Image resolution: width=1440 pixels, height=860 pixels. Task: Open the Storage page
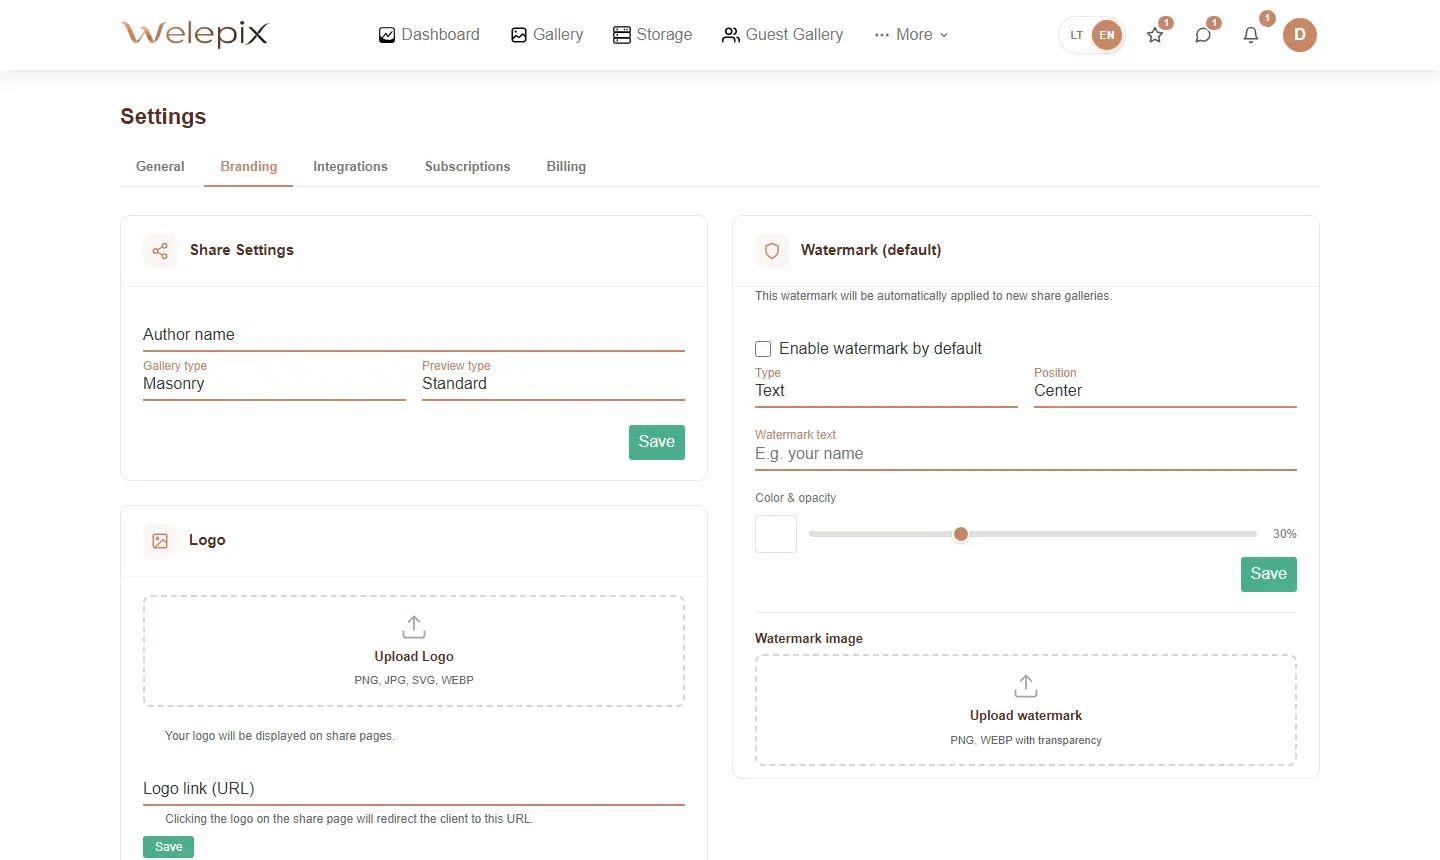[x=652, y=35]
